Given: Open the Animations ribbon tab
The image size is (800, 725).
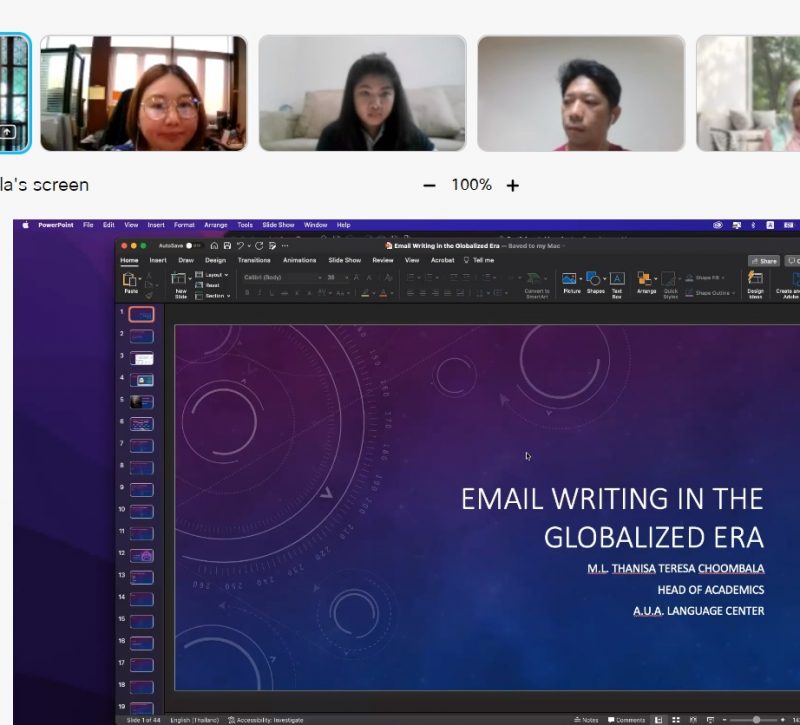Looking at the screenshot, I should point(299,260).
